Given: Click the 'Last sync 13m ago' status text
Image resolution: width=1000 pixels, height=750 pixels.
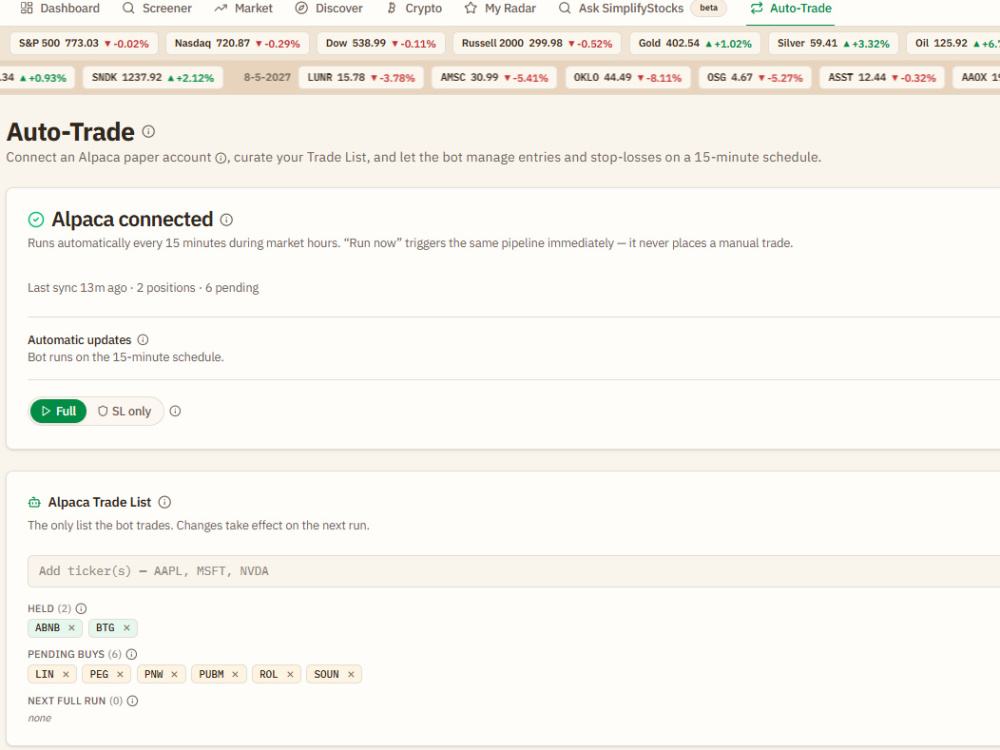Looking at the screenshot, I should pyautogui.click(x=77, y=288).
